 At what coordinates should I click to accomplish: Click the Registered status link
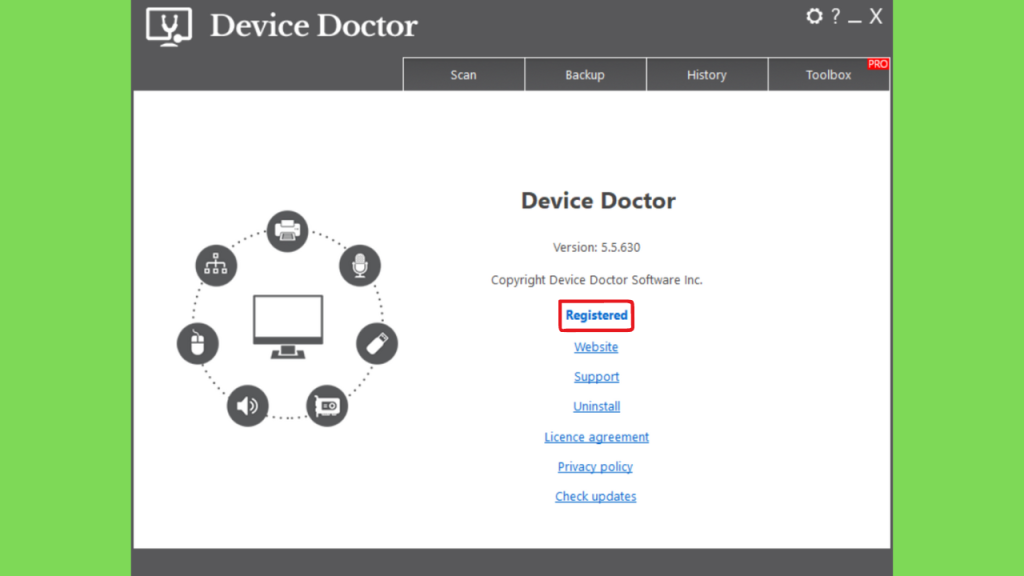596,315
